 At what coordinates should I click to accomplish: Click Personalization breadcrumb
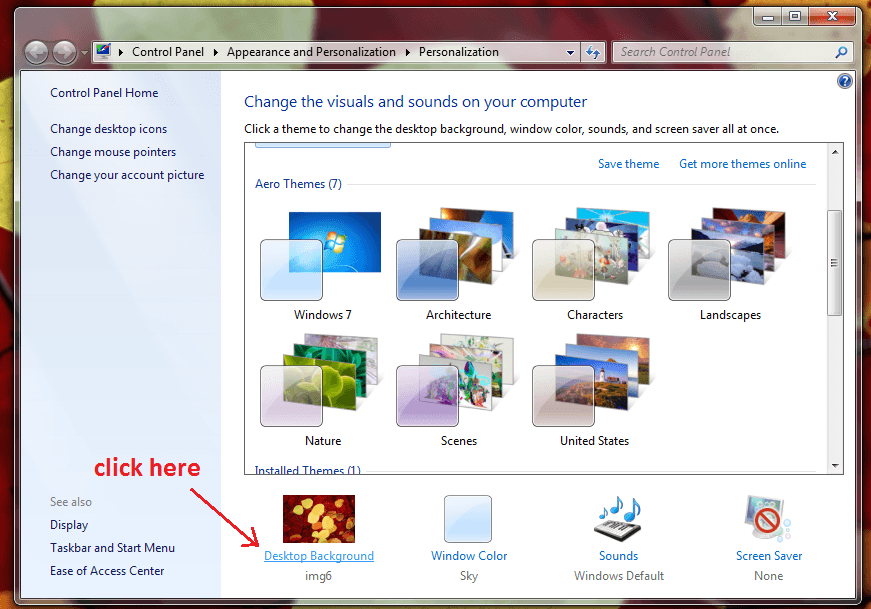click(x=458, y=52)
